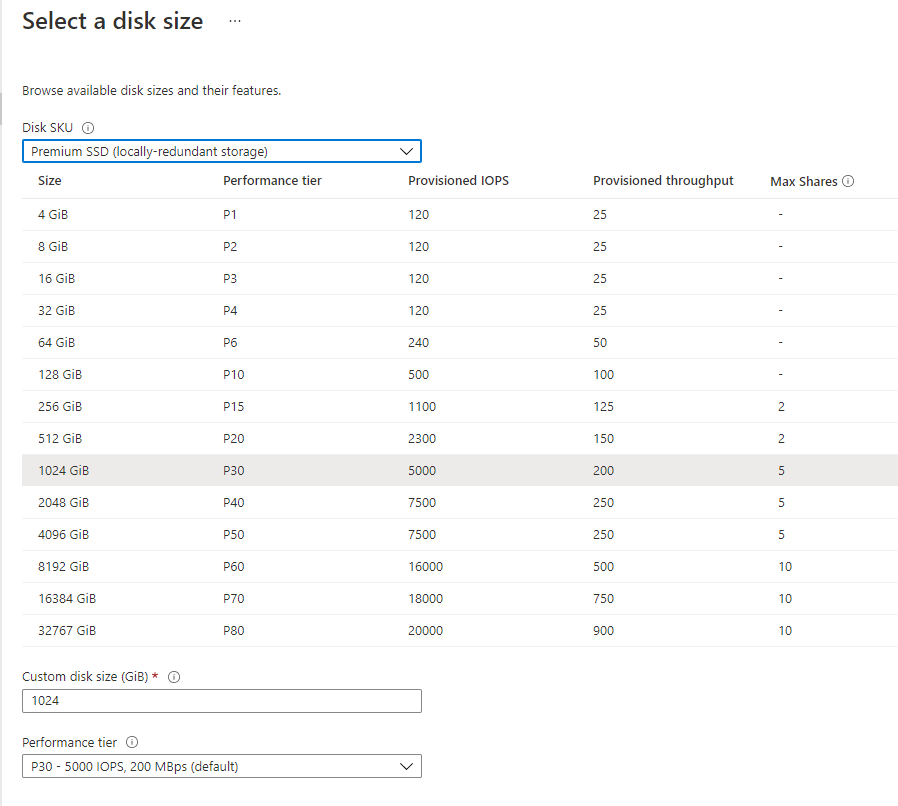Click the Max Shares value for 32767 GiB
The image size is (898, 806).
[785, 631]
